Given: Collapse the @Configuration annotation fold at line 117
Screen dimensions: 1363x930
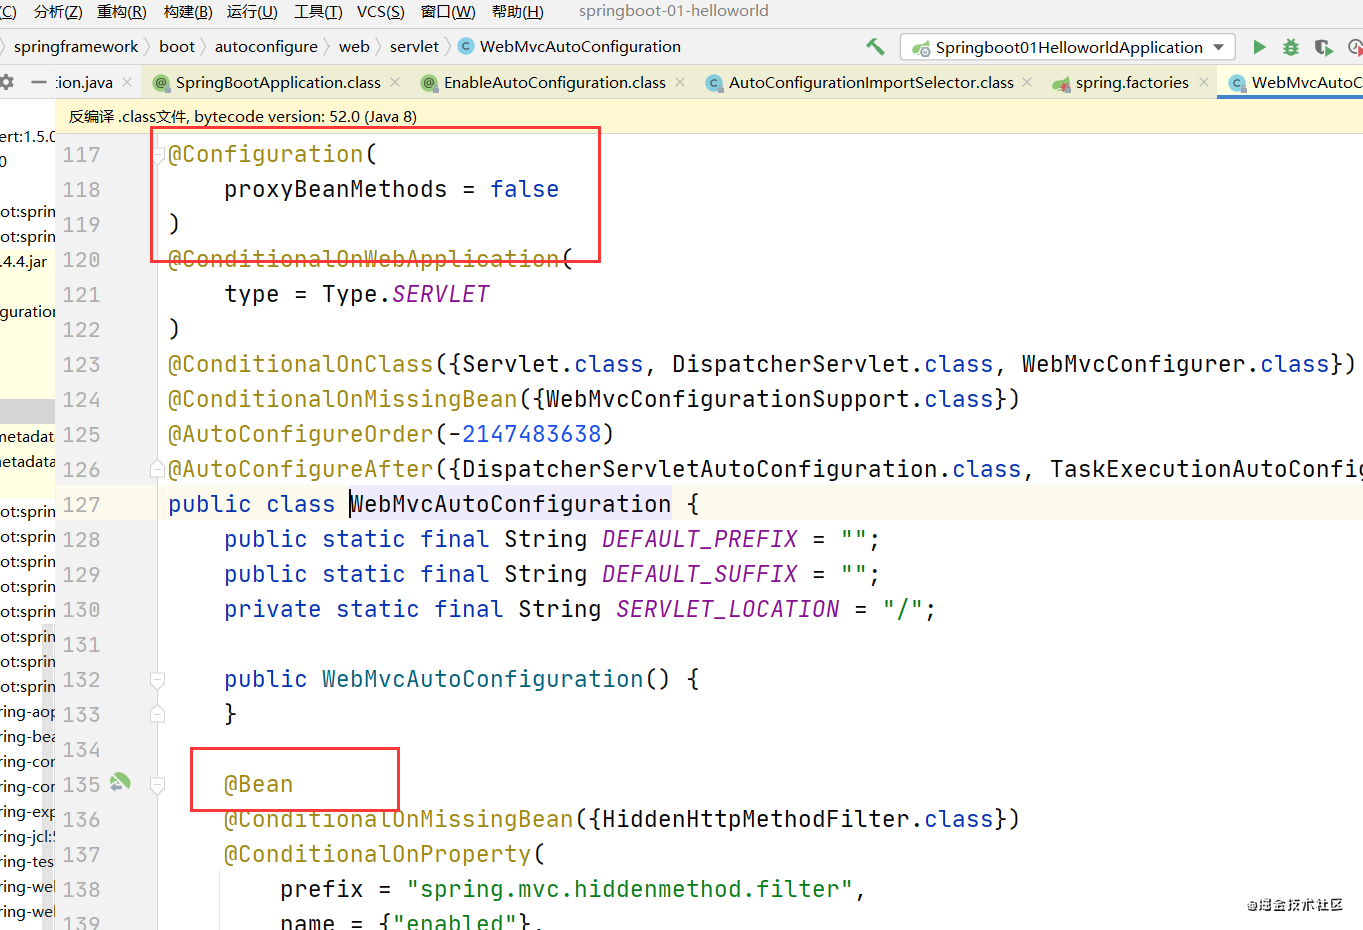Looking at the screenshot, I should point(157,155).
